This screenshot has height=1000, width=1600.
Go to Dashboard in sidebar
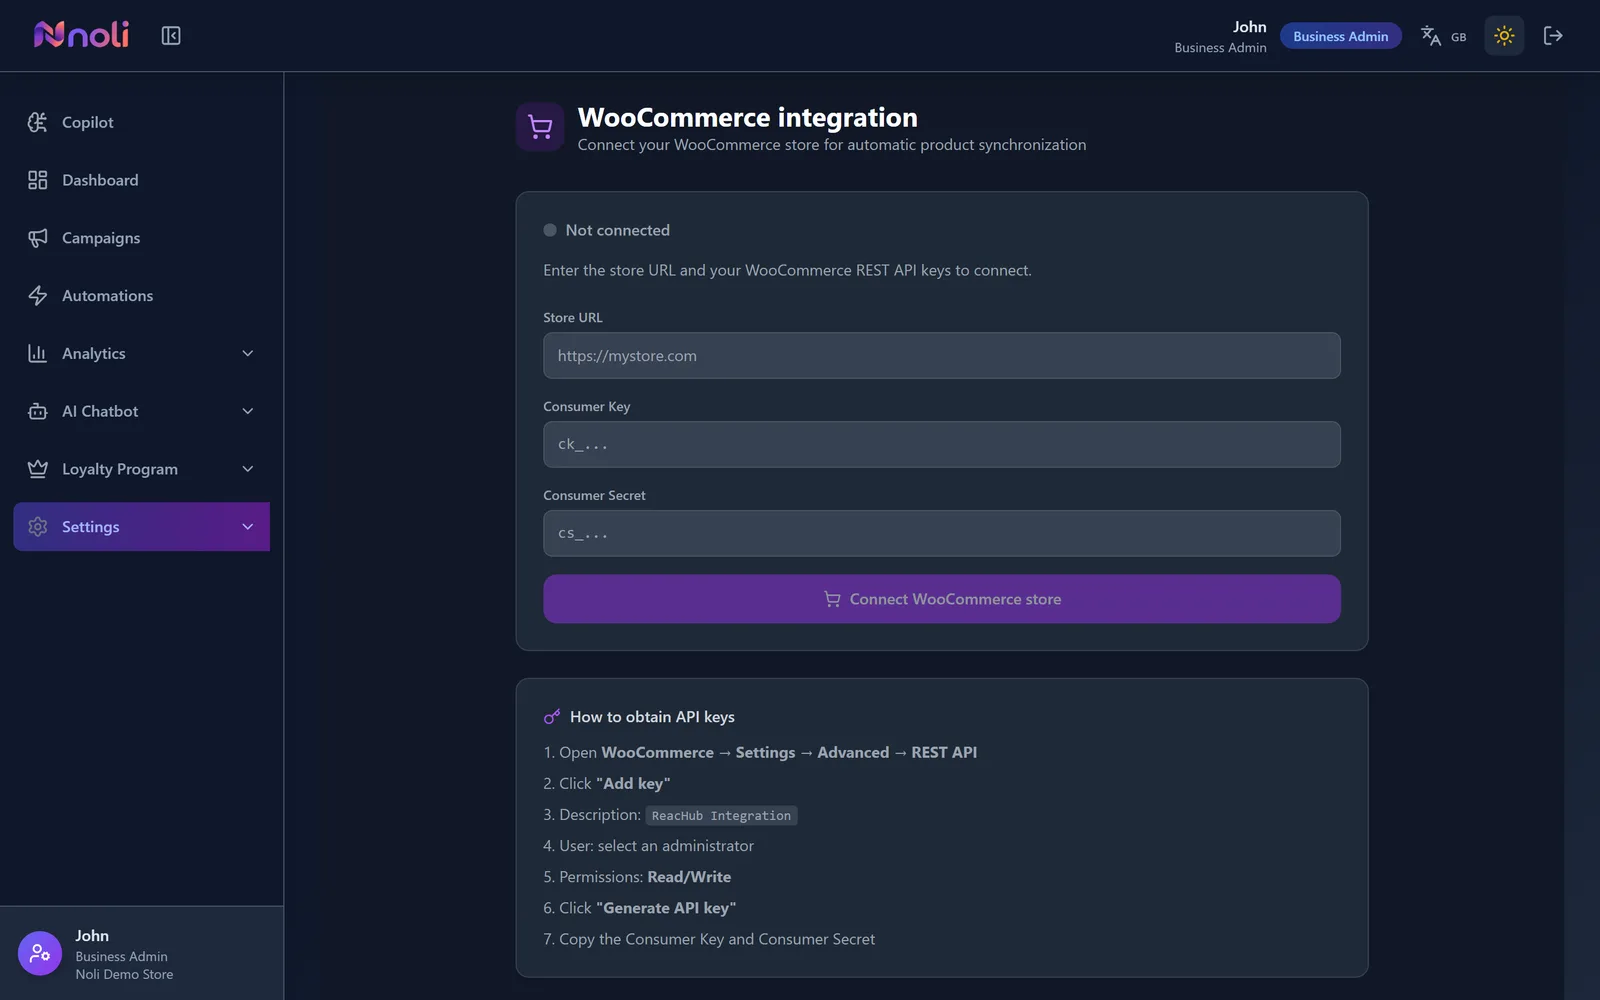[x=142, y=180]
